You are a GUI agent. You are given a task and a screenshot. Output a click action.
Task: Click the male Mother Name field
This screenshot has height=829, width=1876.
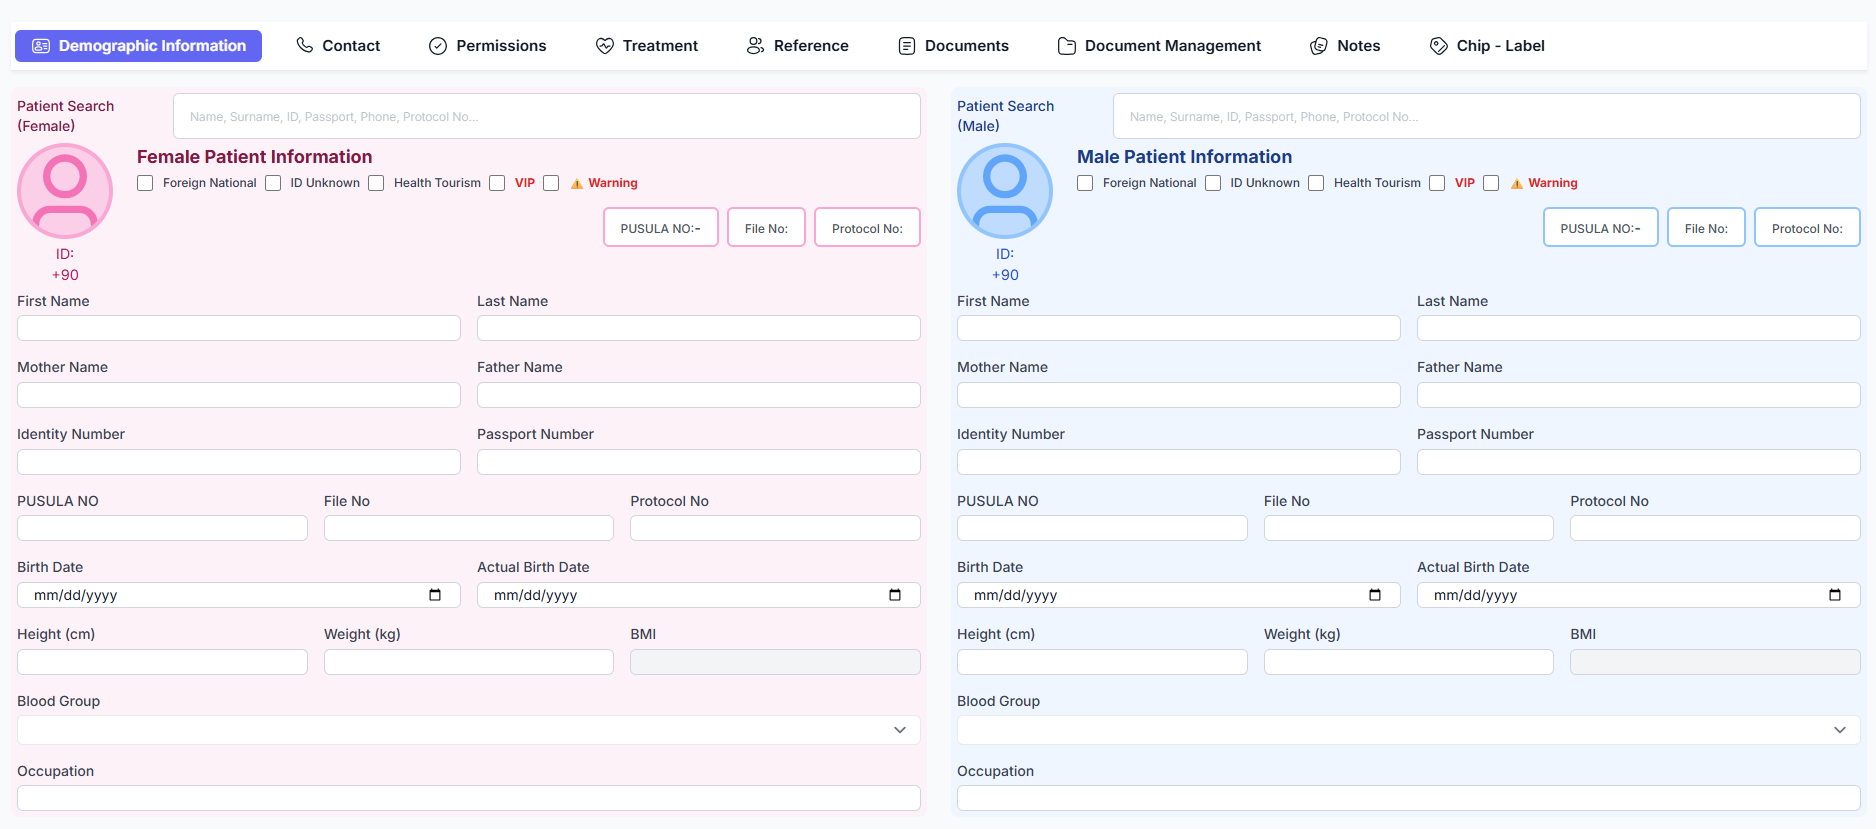pyautogui.click(x=1179, y=395)
